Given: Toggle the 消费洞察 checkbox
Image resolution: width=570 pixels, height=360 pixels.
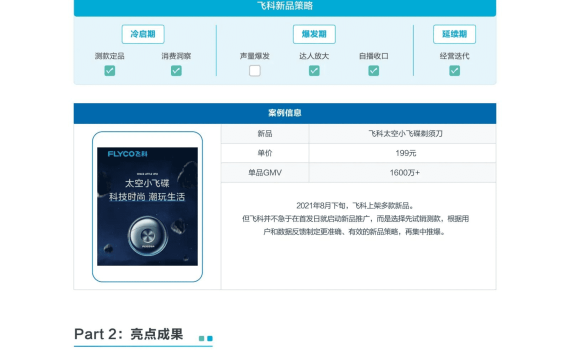Looking at the screenshot, I should coord(176,71).
